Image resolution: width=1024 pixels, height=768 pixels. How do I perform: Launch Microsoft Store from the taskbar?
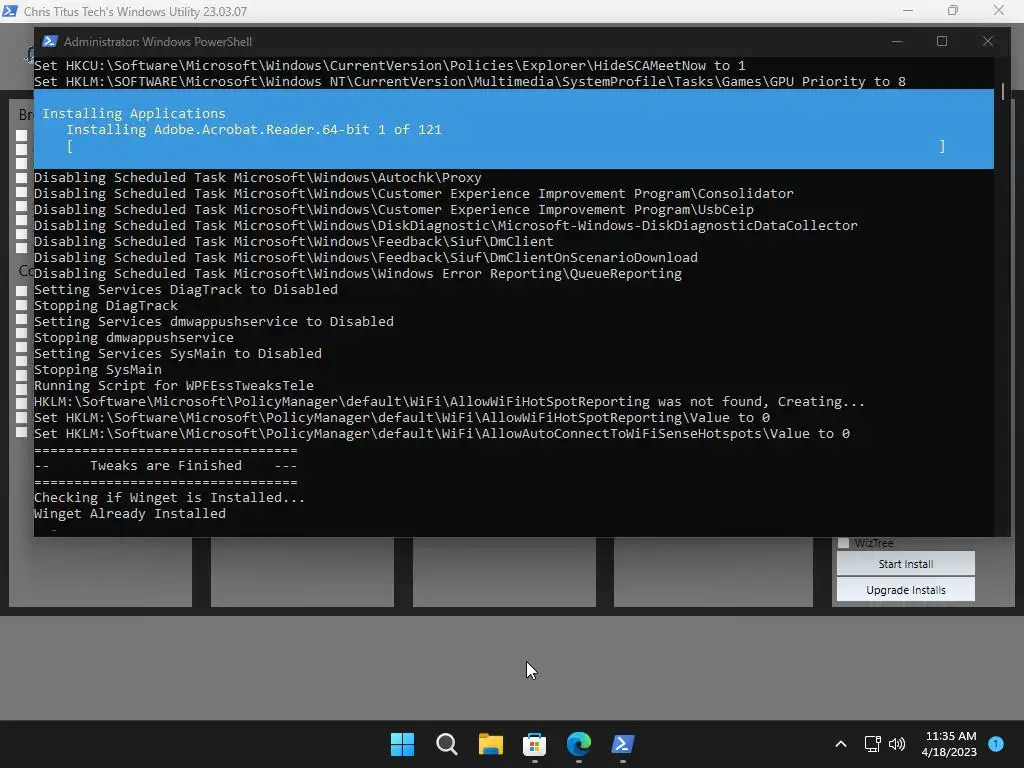534,744
